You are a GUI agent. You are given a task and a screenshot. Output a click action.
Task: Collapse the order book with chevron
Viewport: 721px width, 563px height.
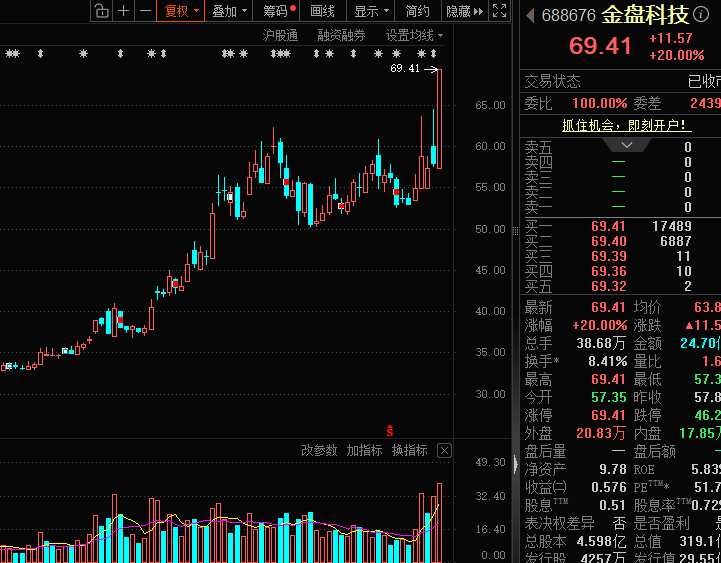tap(627, 145)
